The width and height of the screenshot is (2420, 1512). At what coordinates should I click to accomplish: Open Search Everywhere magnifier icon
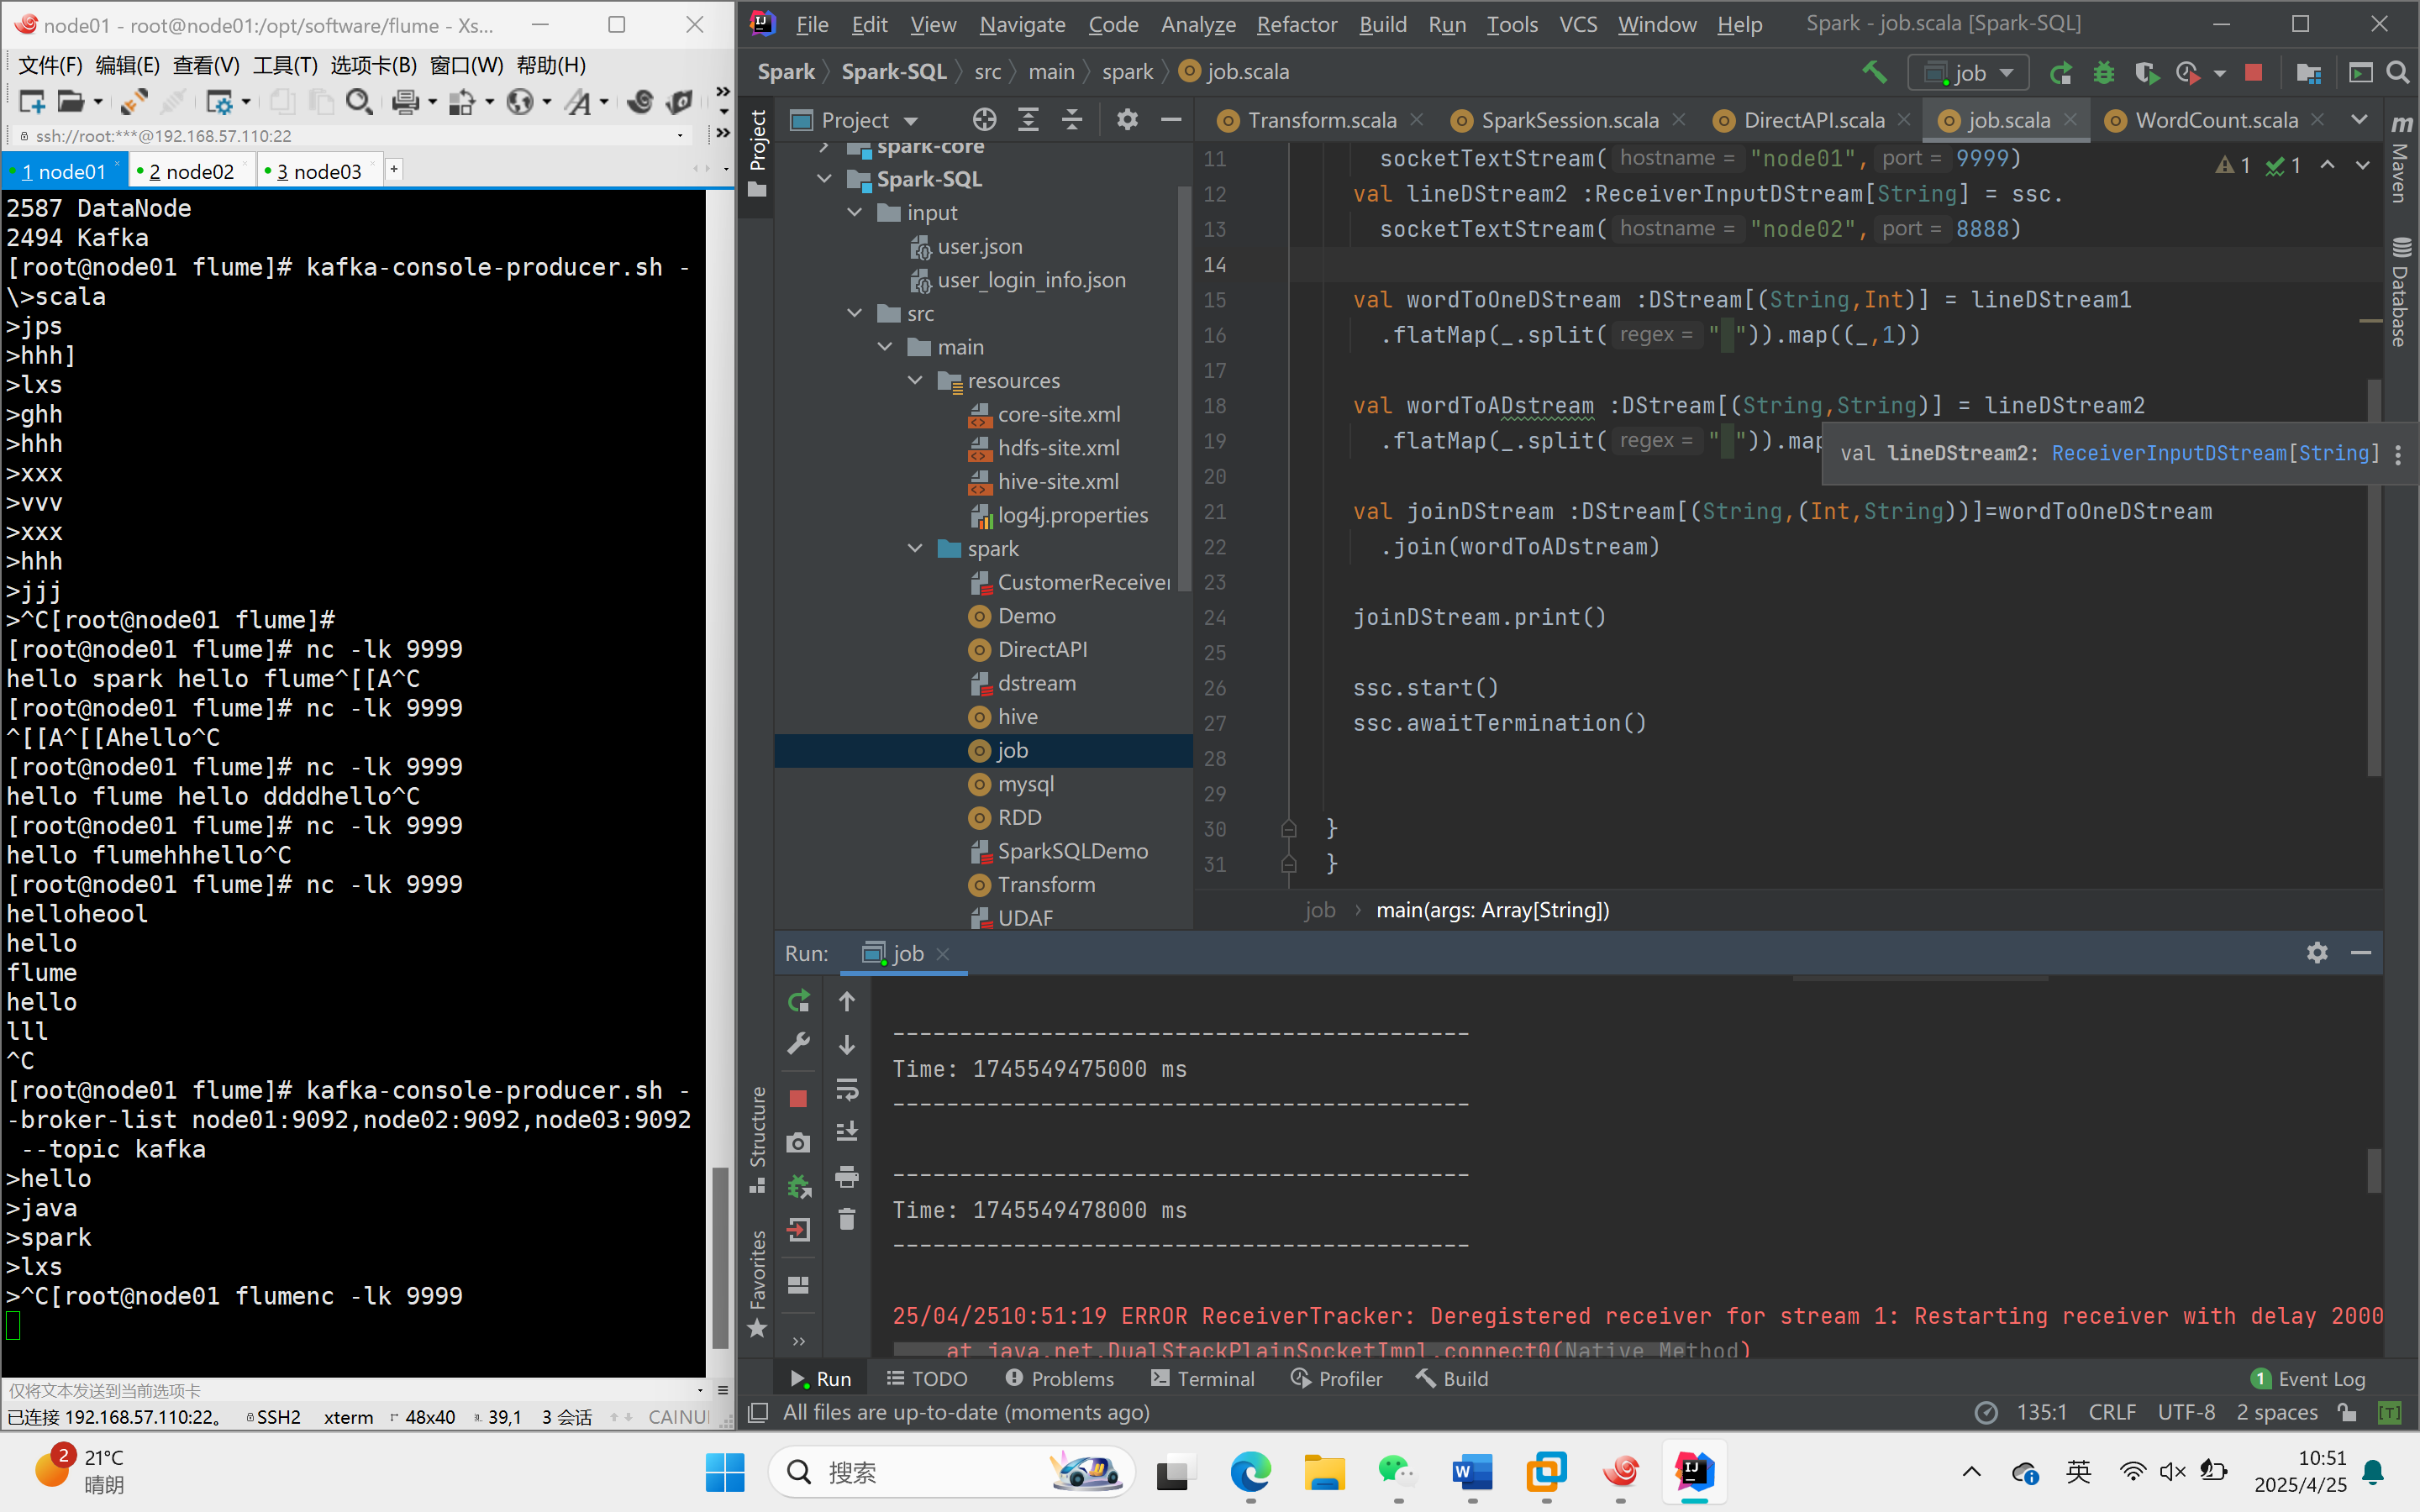click(2397, 72)
